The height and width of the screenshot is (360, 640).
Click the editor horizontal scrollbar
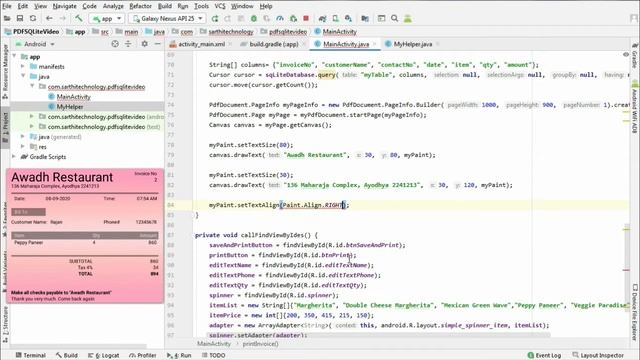point(380,335)
